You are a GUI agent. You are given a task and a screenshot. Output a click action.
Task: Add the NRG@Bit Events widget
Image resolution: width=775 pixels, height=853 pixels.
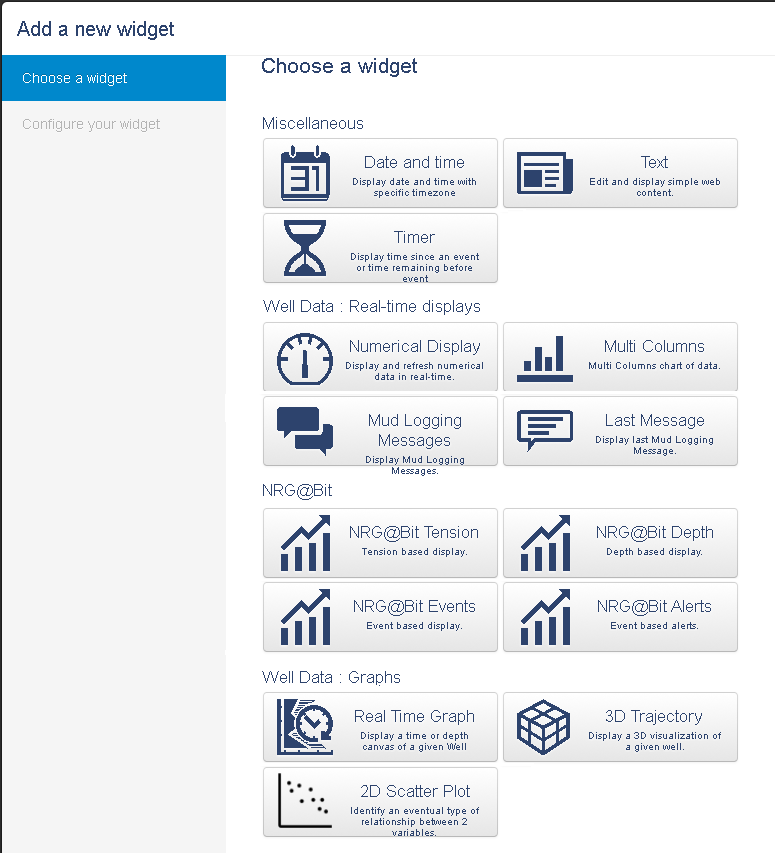pos(380,616)
